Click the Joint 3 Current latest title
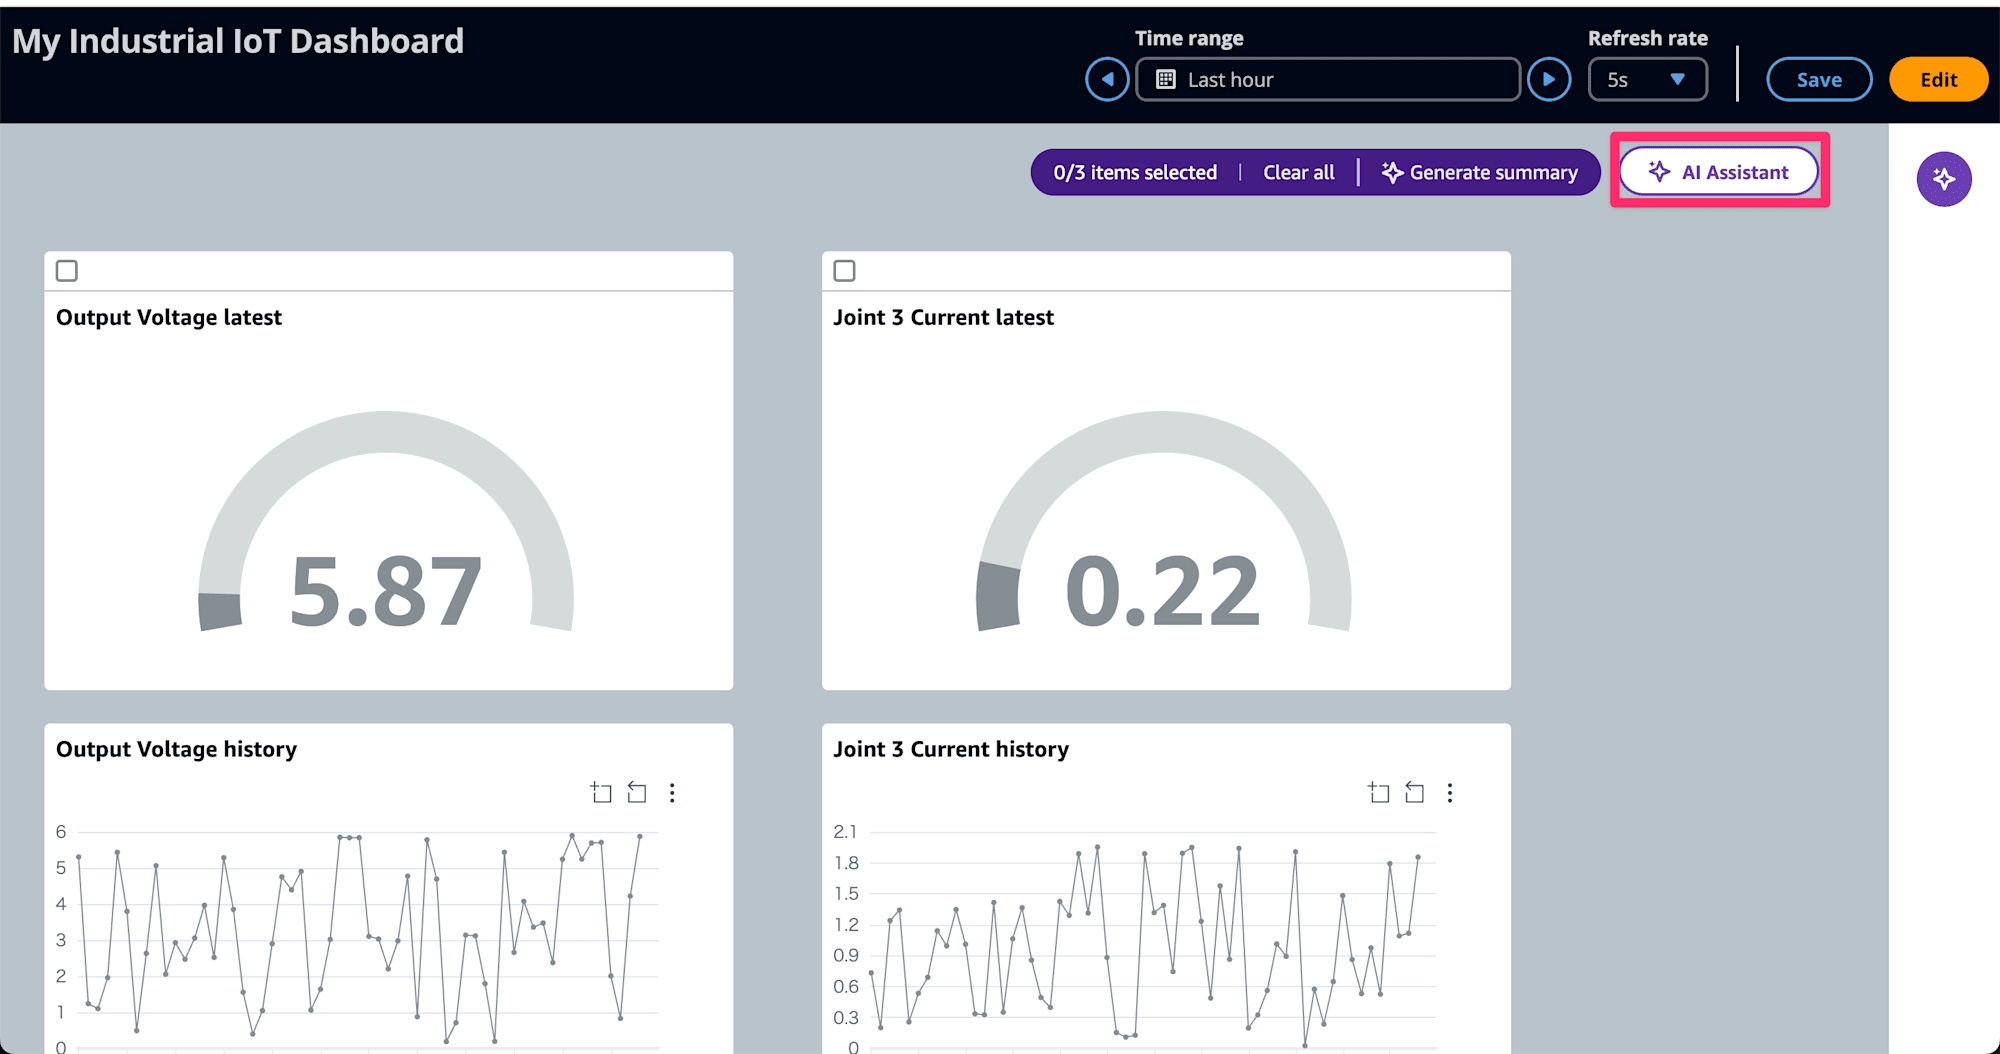 pyautogui.click(x=943, y=317)
